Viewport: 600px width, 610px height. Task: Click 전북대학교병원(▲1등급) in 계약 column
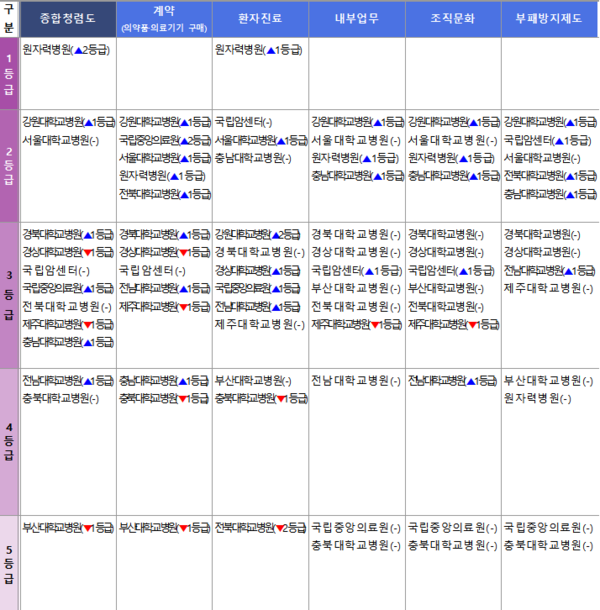165,194
